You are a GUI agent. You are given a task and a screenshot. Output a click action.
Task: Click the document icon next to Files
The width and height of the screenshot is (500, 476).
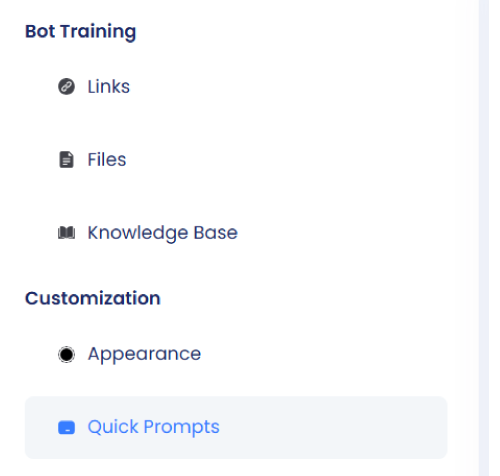tap(66, 159)
